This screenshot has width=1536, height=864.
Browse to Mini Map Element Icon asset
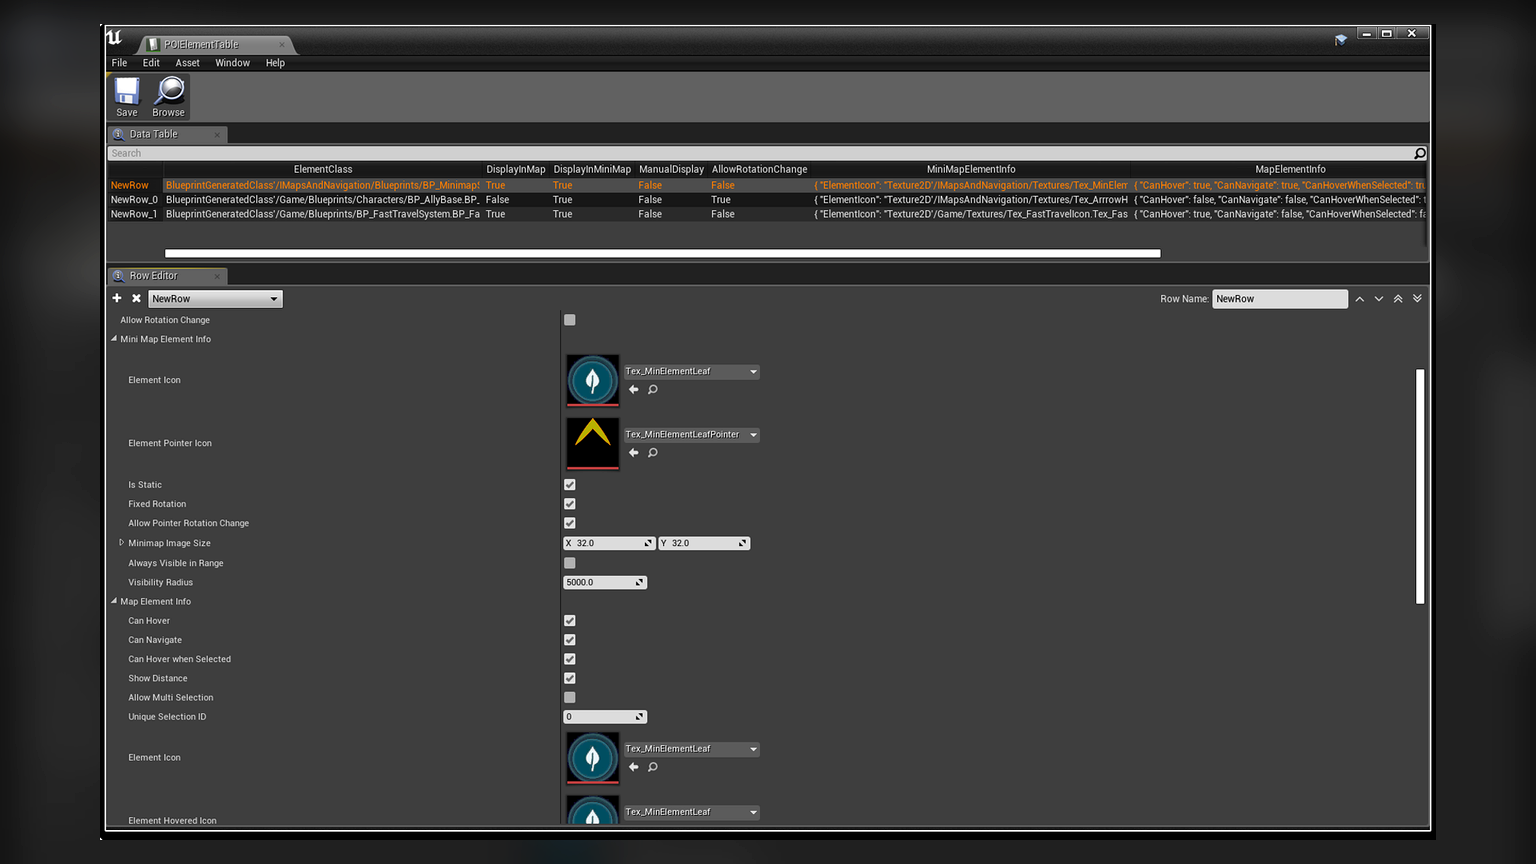tap(653, 390)
